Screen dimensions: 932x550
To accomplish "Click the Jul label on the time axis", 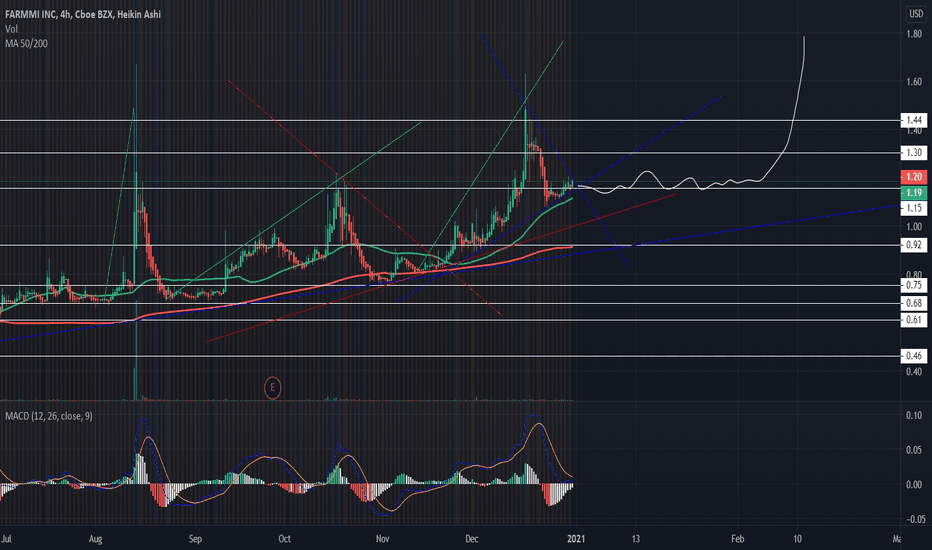I will (6, 539).
